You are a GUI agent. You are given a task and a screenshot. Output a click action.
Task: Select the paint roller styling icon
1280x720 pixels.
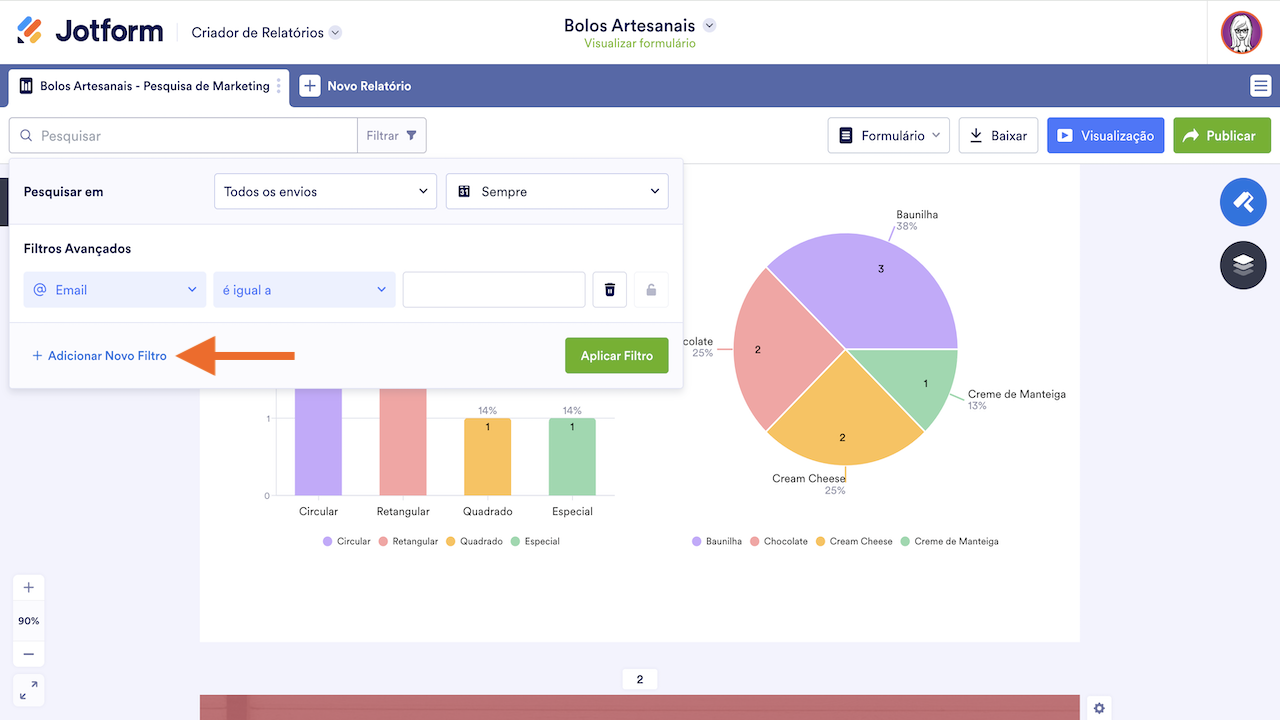[1243, 202]
